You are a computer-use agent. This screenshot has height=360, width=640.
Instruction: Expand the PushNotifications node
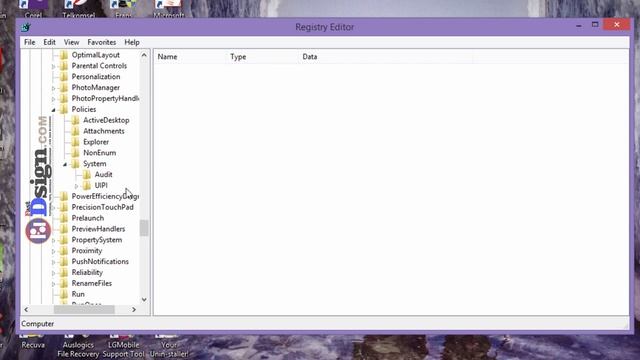pos(53,262)
